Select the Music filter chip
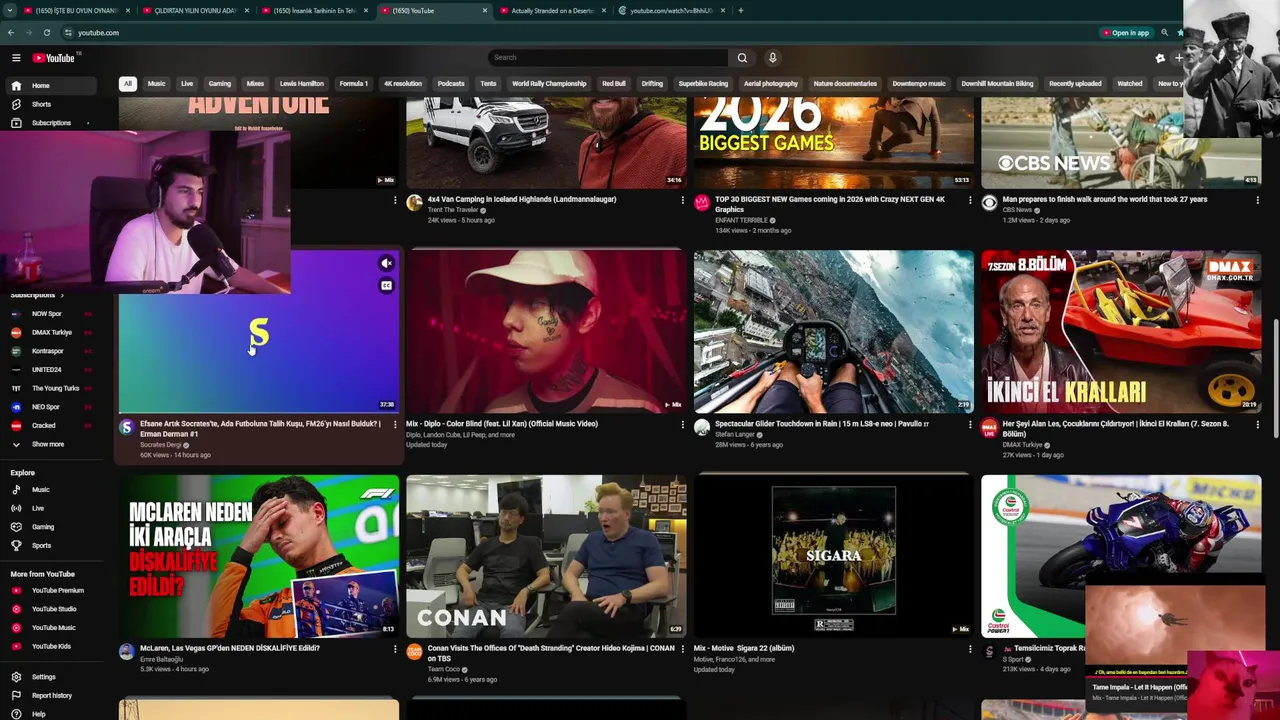 157,84
